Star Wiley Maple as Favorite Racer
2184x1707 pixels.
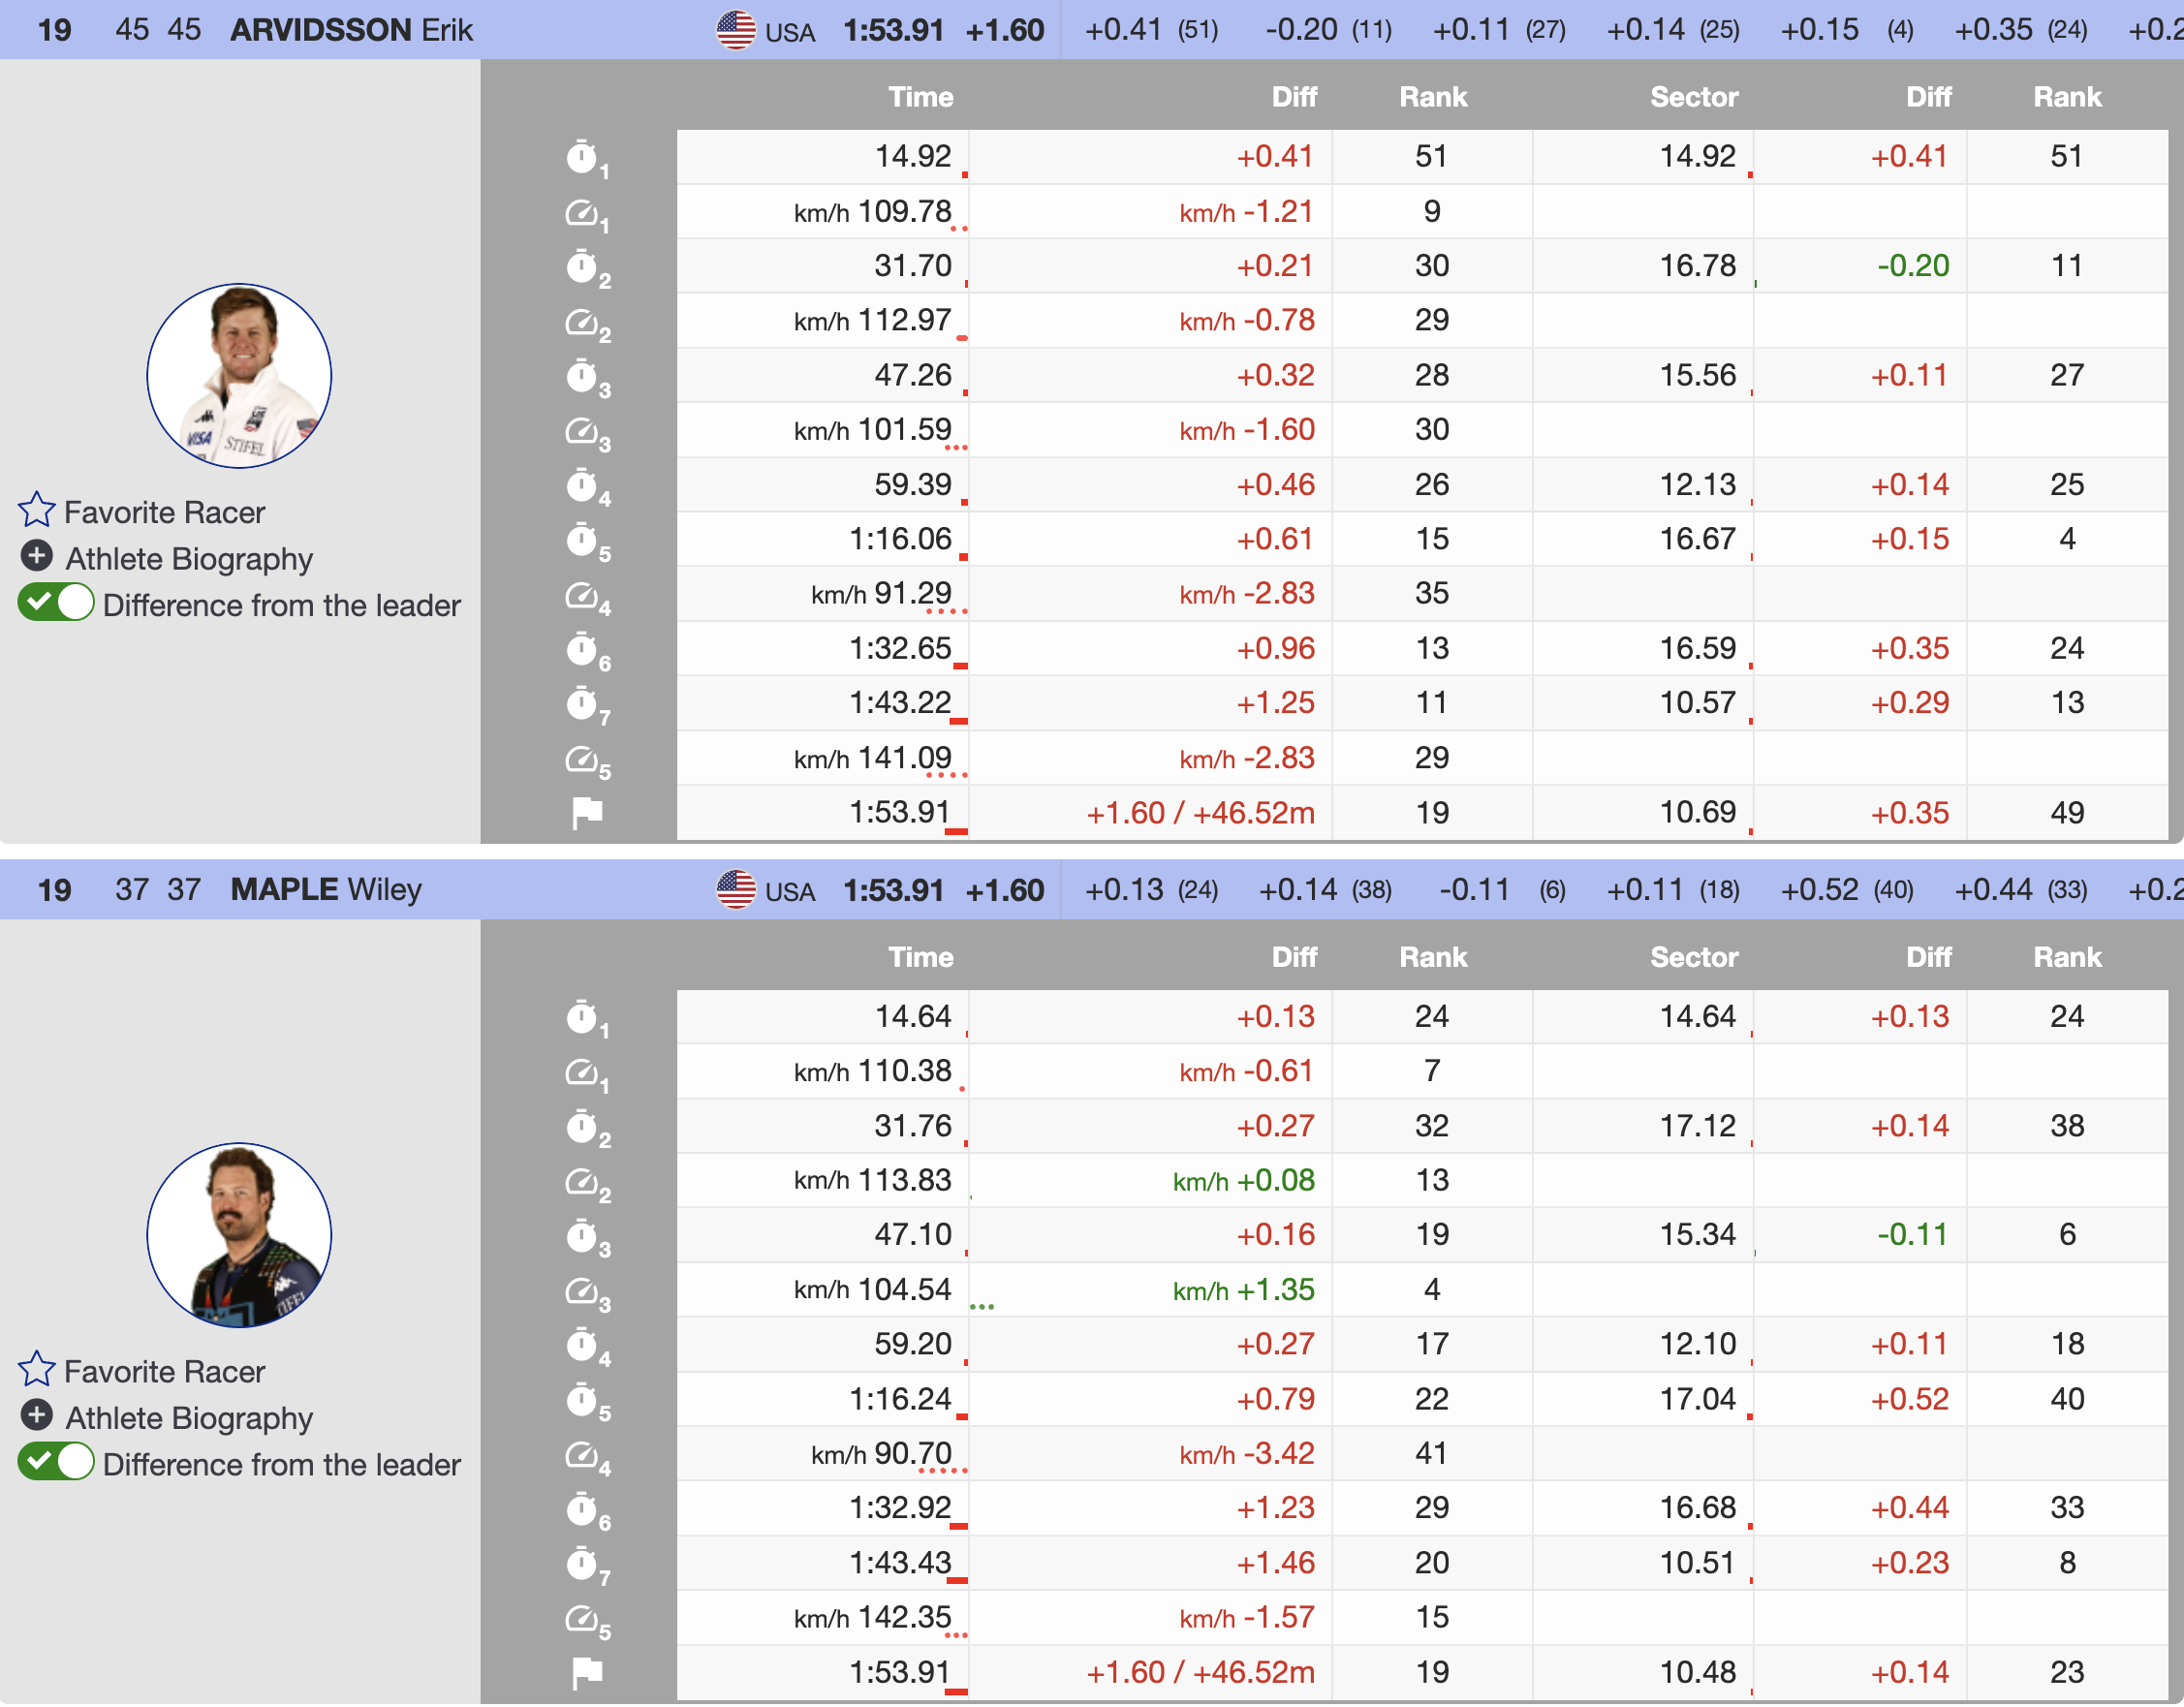(37, 1371)
